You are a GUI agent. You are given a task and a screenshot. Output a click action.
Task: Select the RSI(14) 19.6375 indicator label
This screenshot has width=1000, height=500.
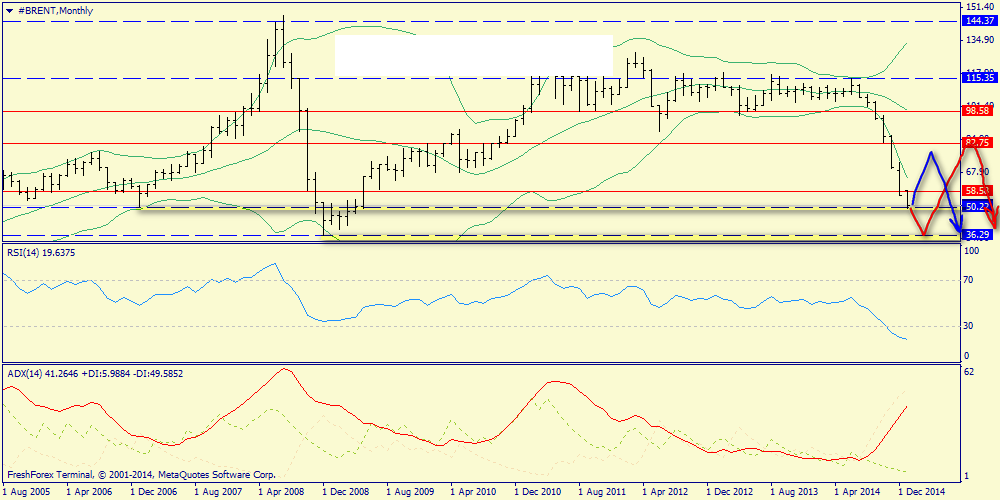pos(39,252)
